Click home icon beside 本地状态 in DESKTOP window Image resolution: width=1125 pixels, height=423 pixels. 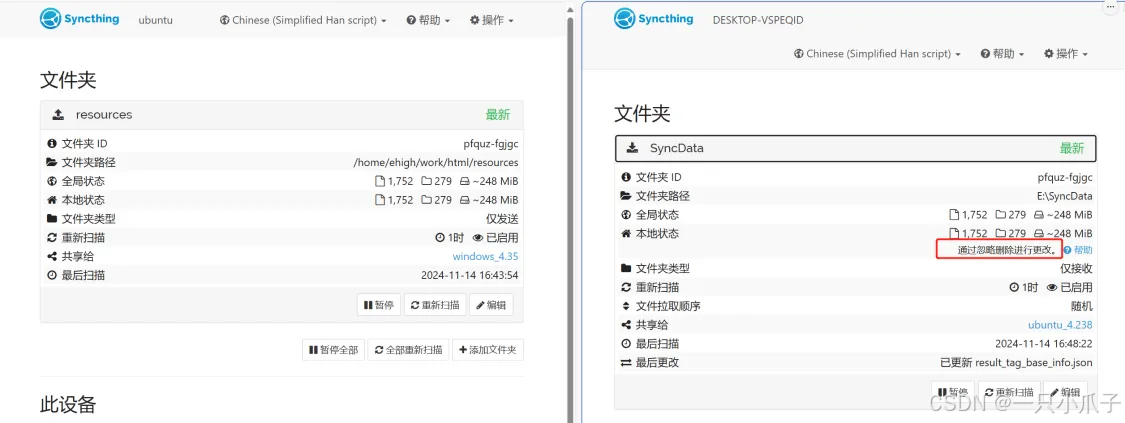pos(626,234)
